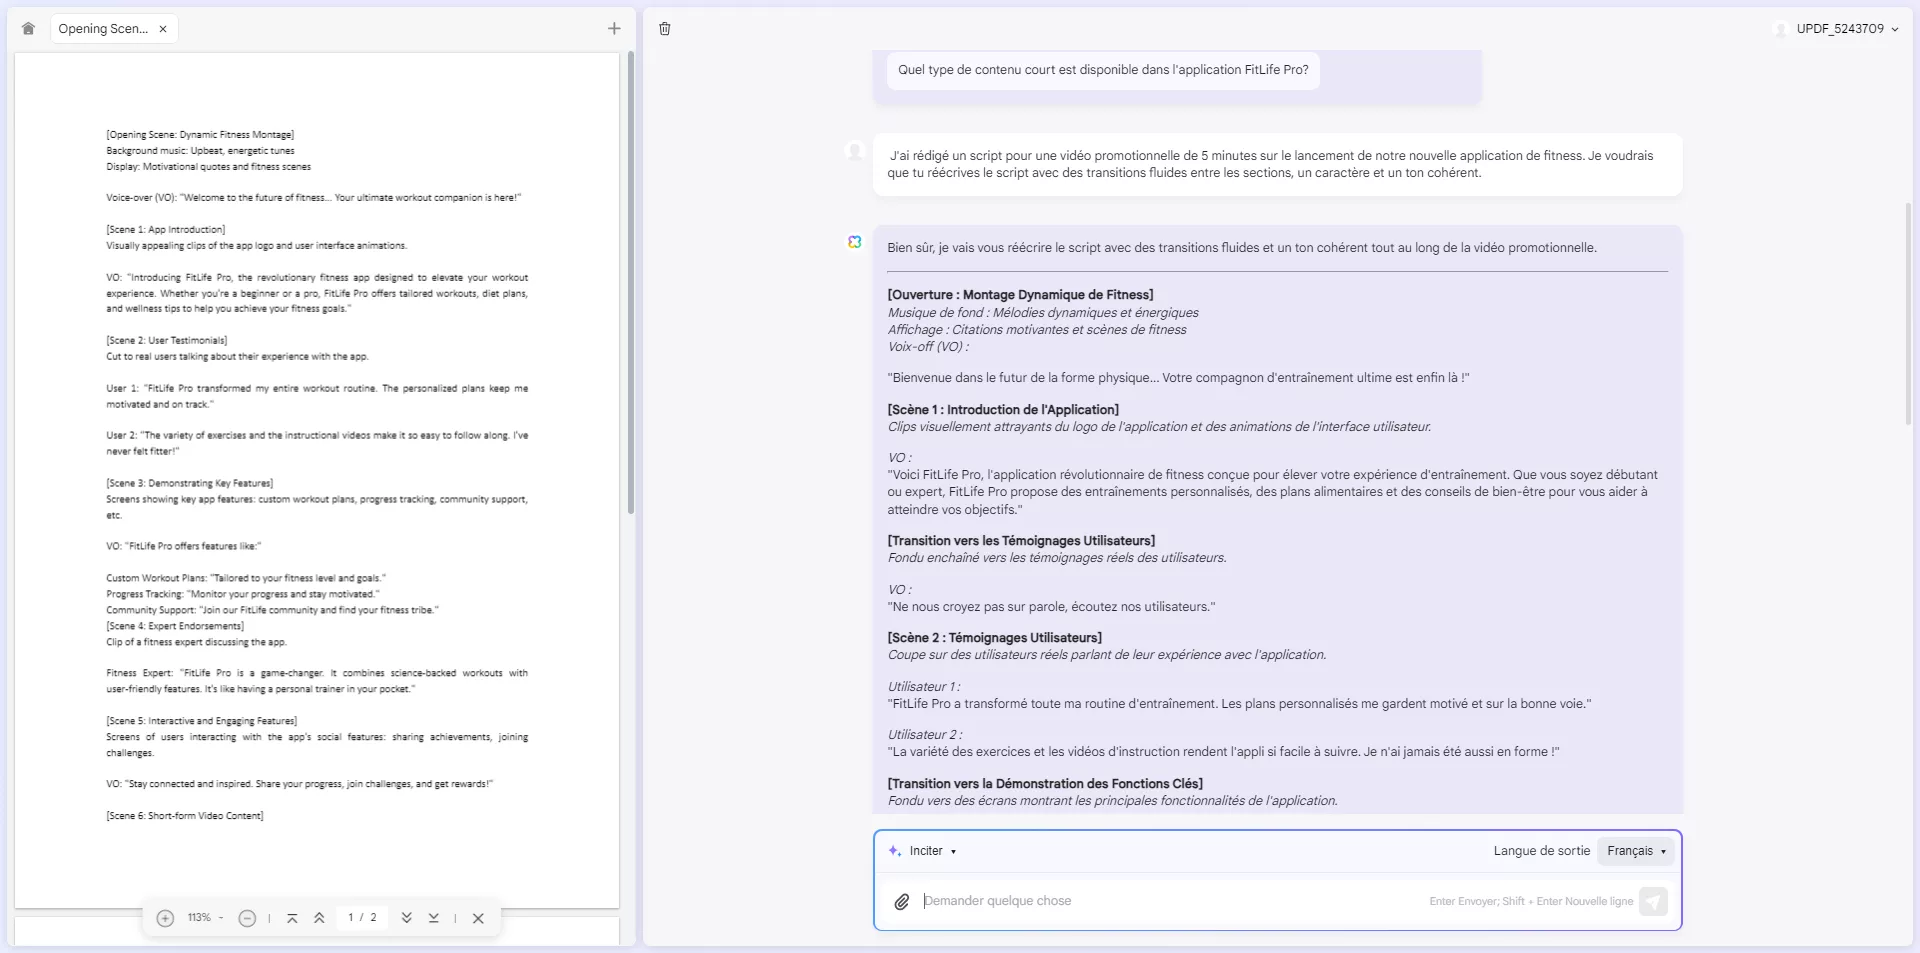Viewport: 1920px width, 953px height.
Task: Change output language via the Français dropdown
Action: (1636, 851)
